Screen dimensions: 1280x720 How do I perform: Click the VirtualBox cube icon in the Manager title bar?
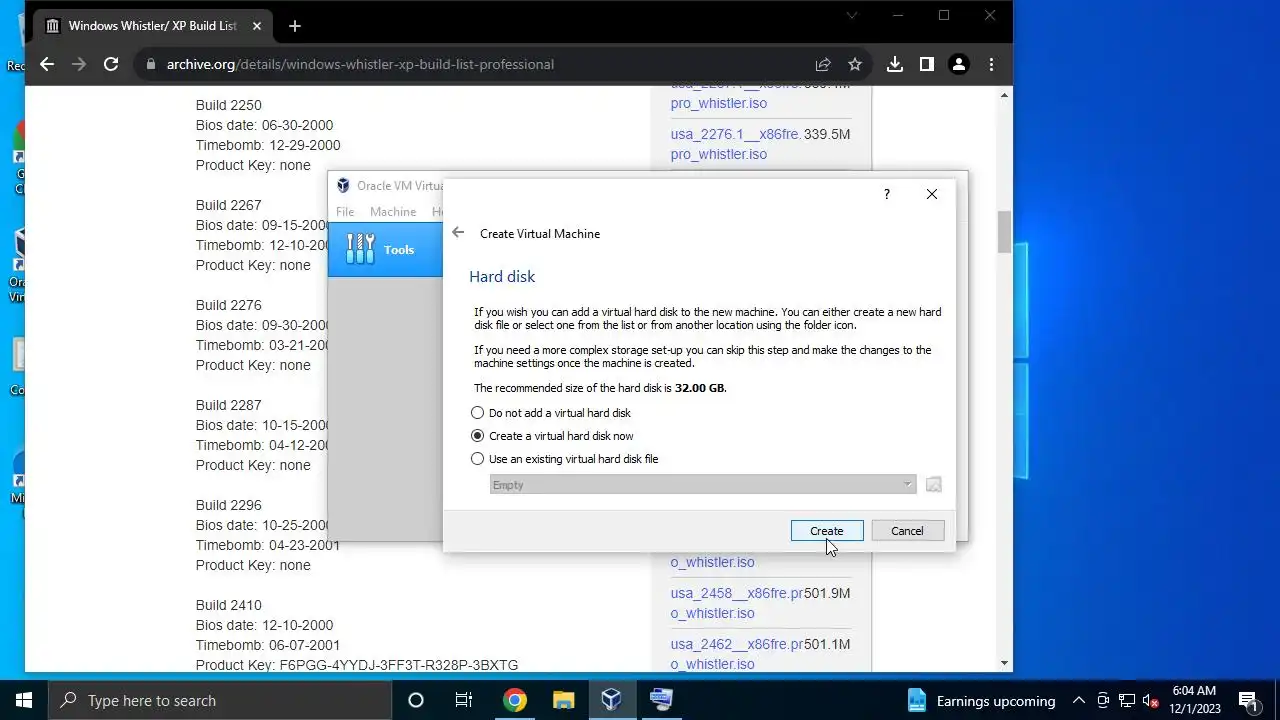tap(343, 186)
